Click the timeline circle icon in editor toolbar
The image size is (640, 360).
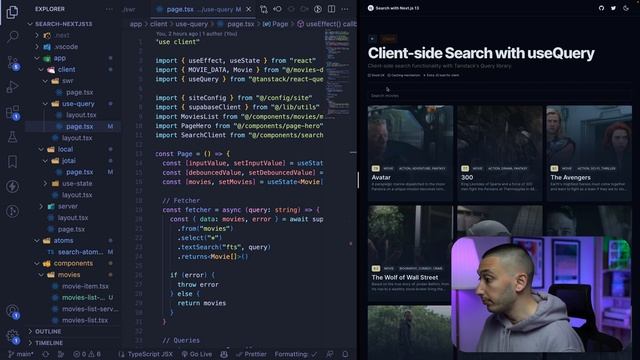pyautogui.click(x=318, y=9)
